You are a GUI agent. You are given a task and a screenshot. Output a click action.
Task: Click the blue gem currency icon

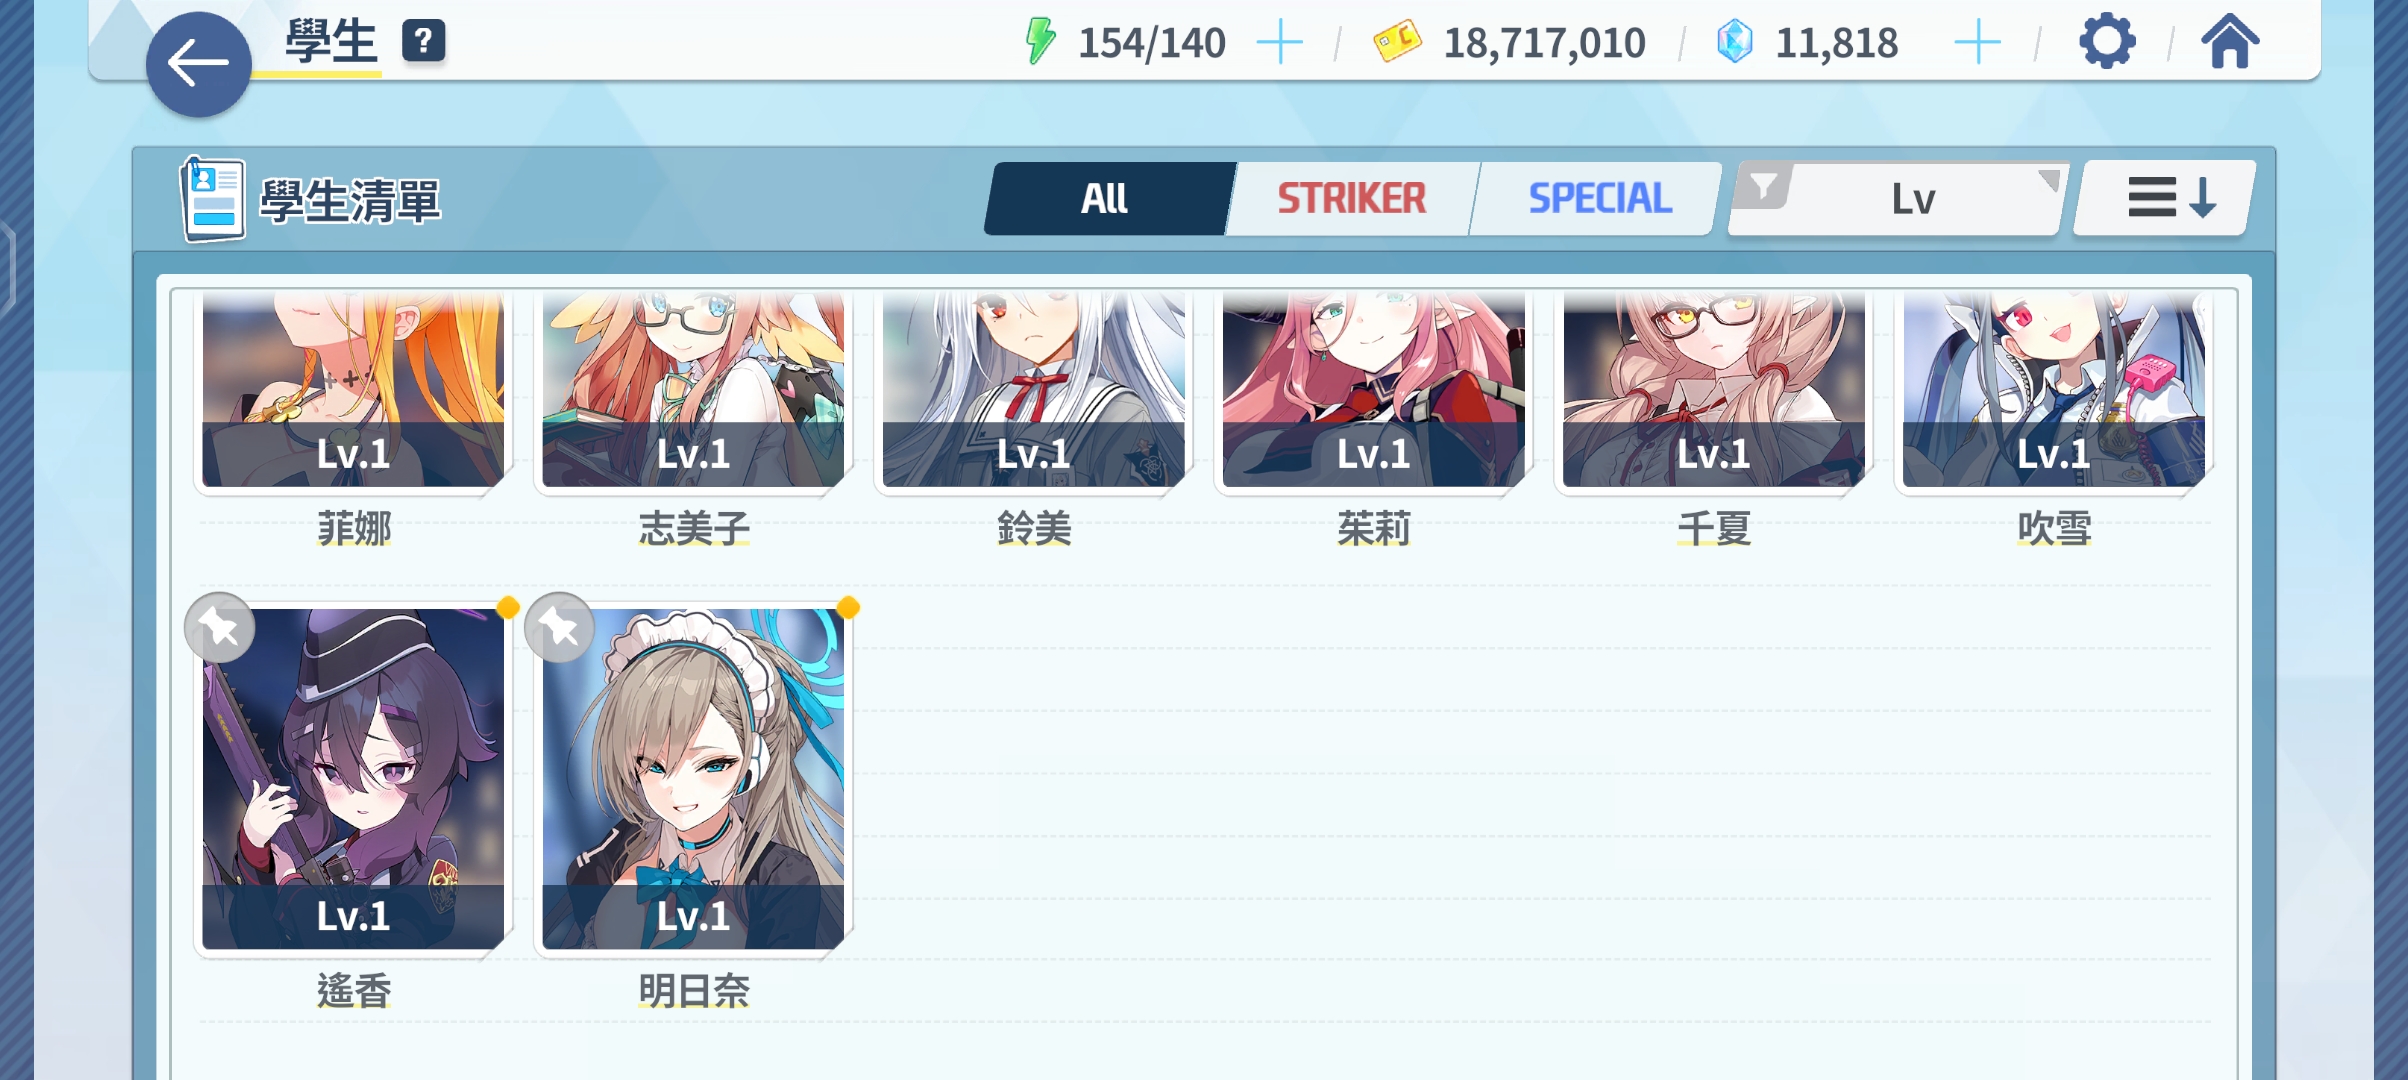pyautogui.click(x=1735, y=43)
